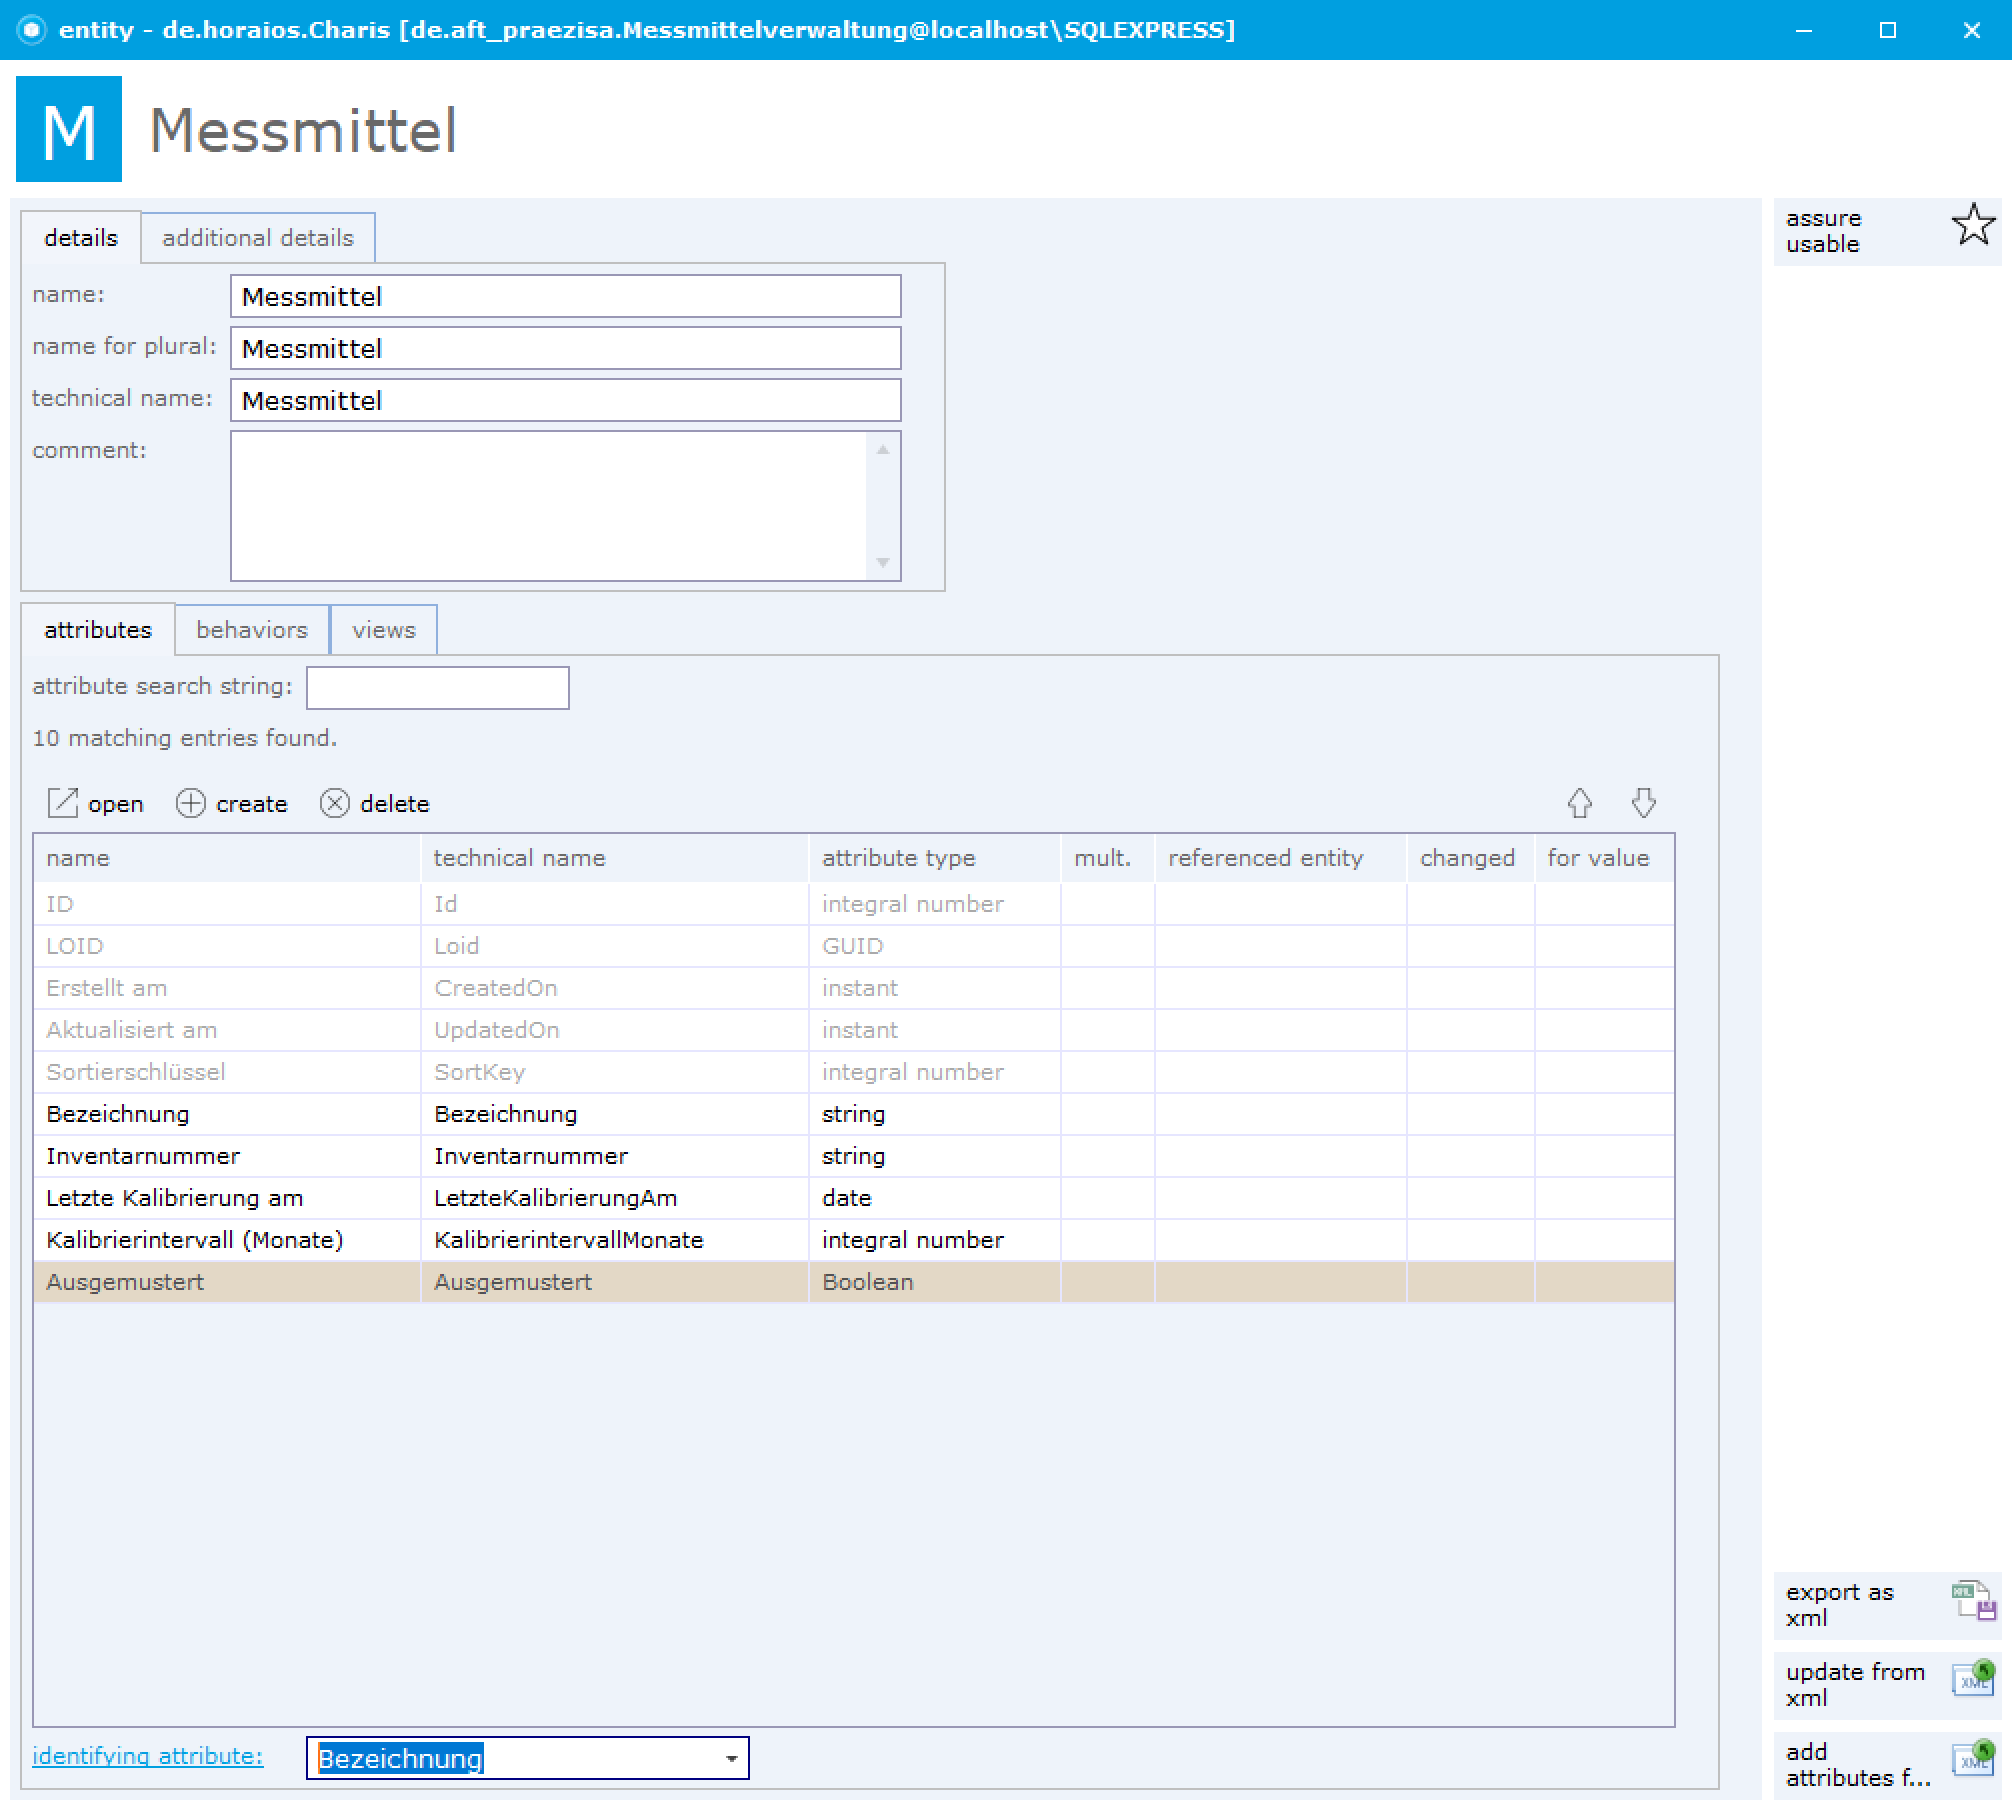Click the application icon in title bar
Image resolution: width=2012 pixels, height=1810 pixels.
coord(32,30)
